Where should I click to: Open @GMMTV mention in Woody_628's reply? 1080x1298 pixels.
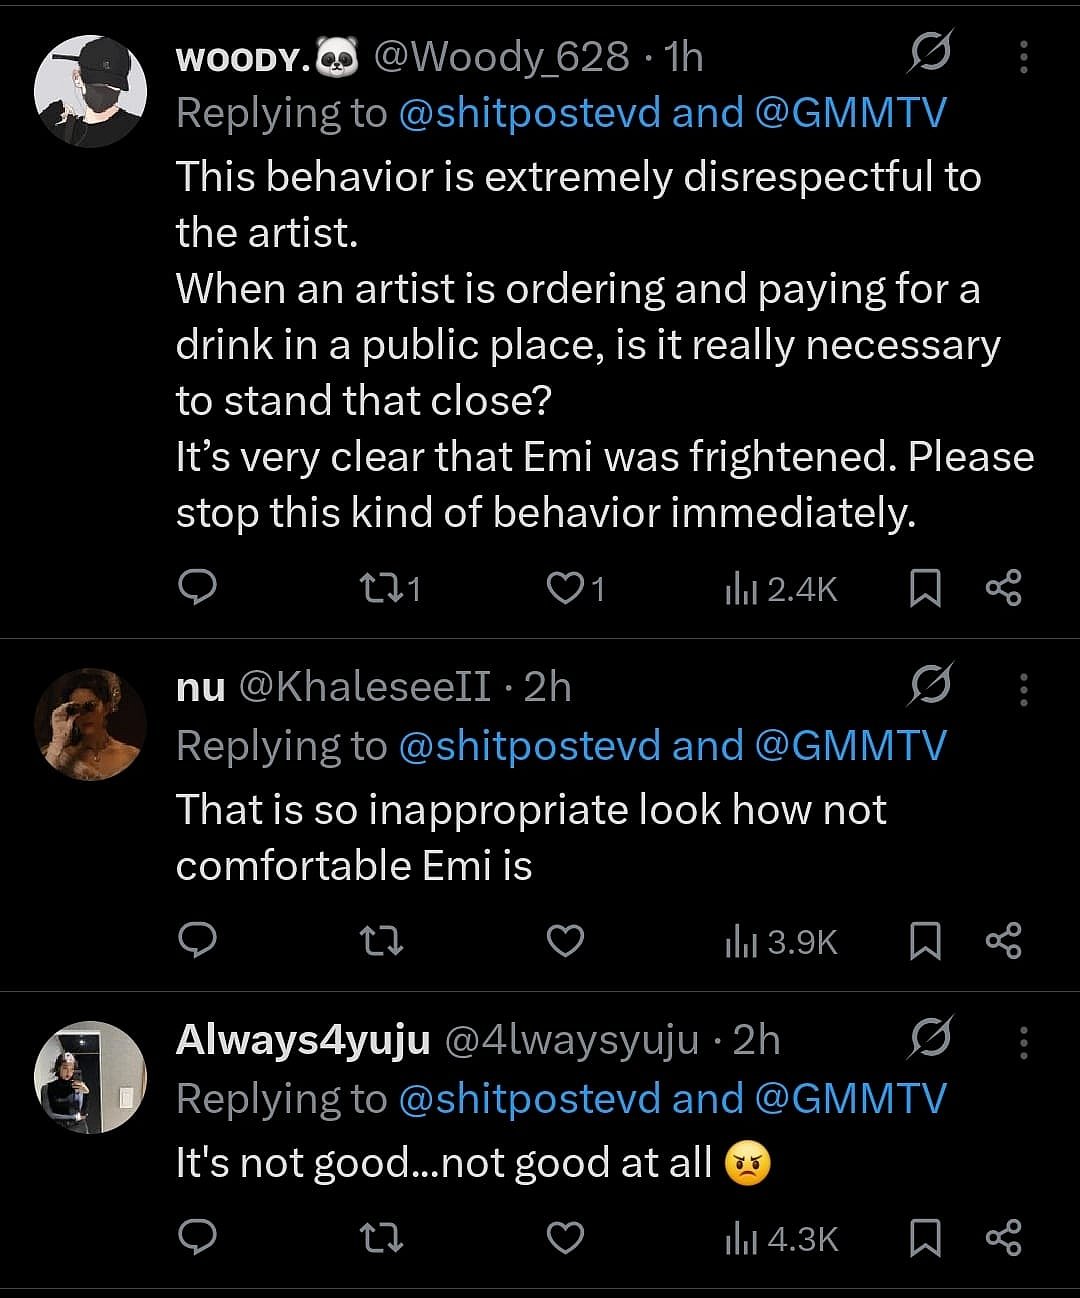(x=850, y=113)
